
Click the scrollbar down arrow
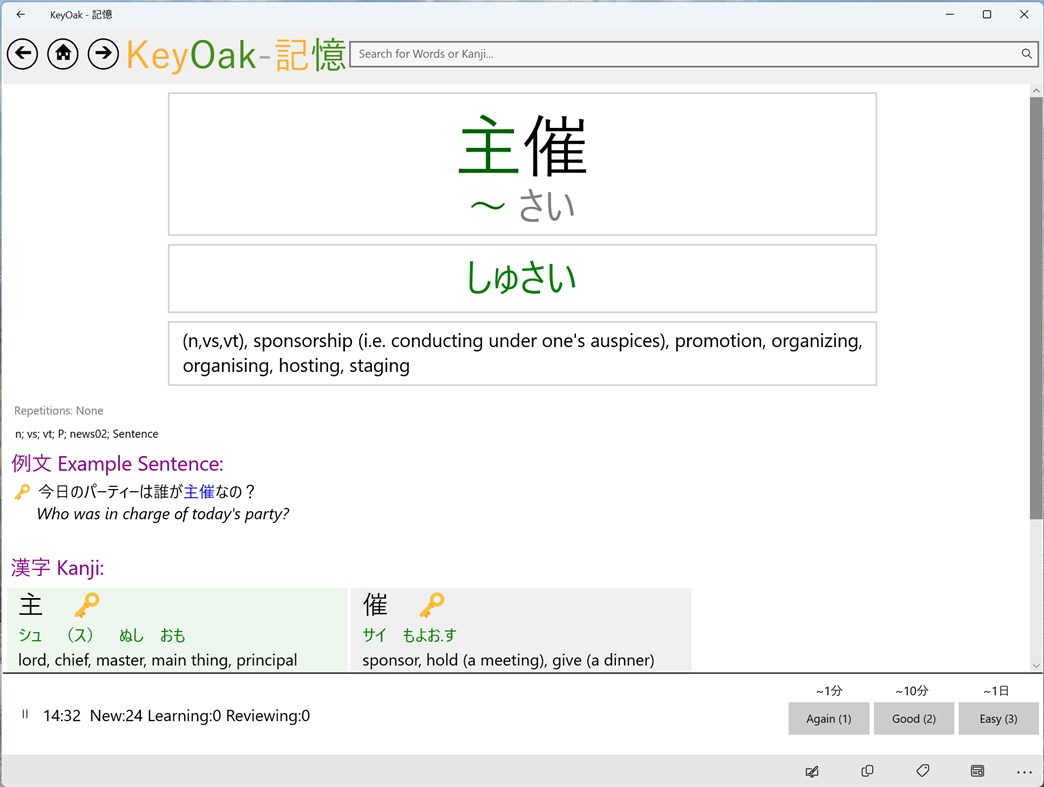pyautogui.click(x=1036, y=664)
